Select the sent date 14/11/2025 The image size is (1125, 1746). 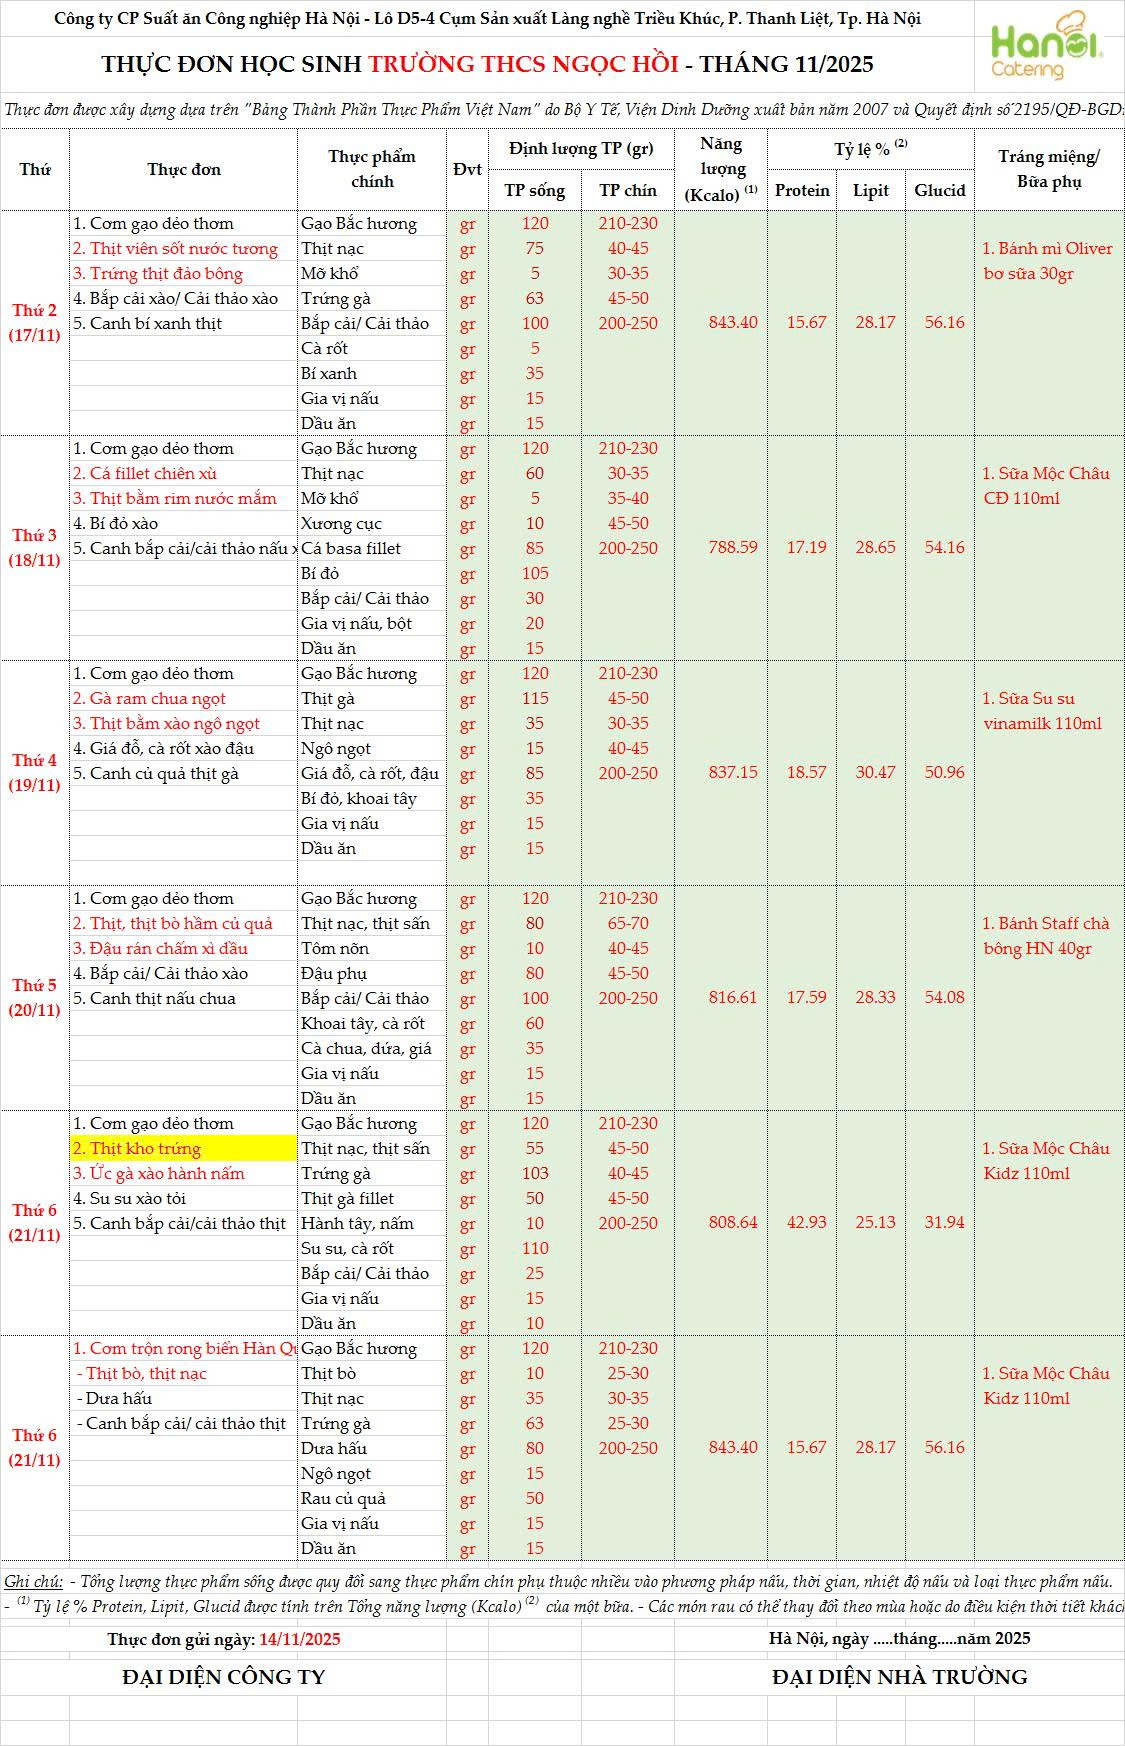299,1638
